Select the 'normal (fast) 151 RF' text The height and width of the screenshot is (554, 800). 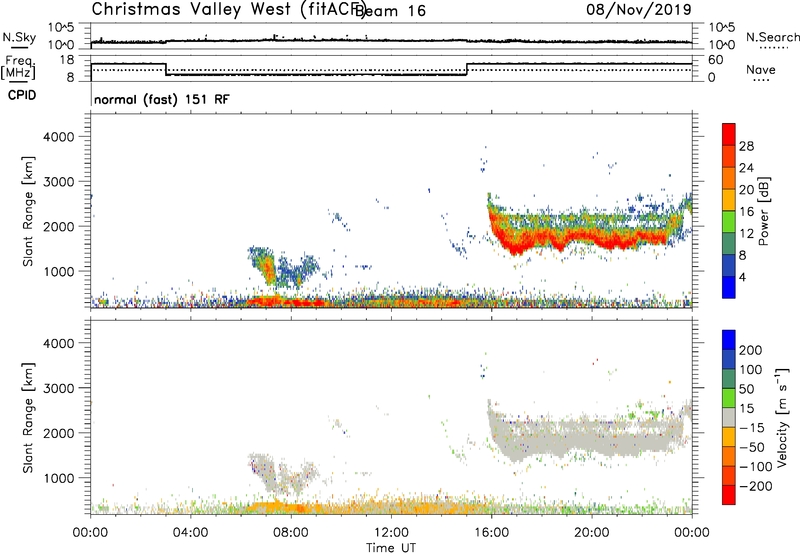click(x=162, y=99)
